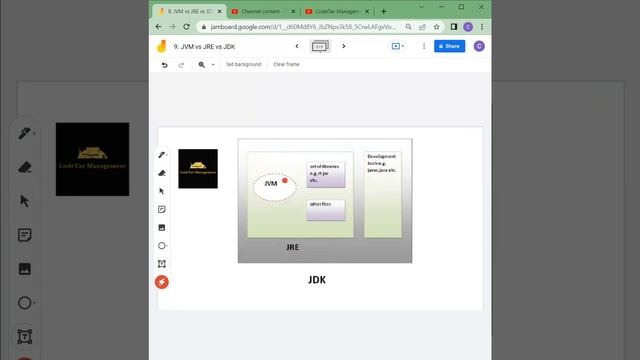Click the "Development tools" box

point(383,194)
